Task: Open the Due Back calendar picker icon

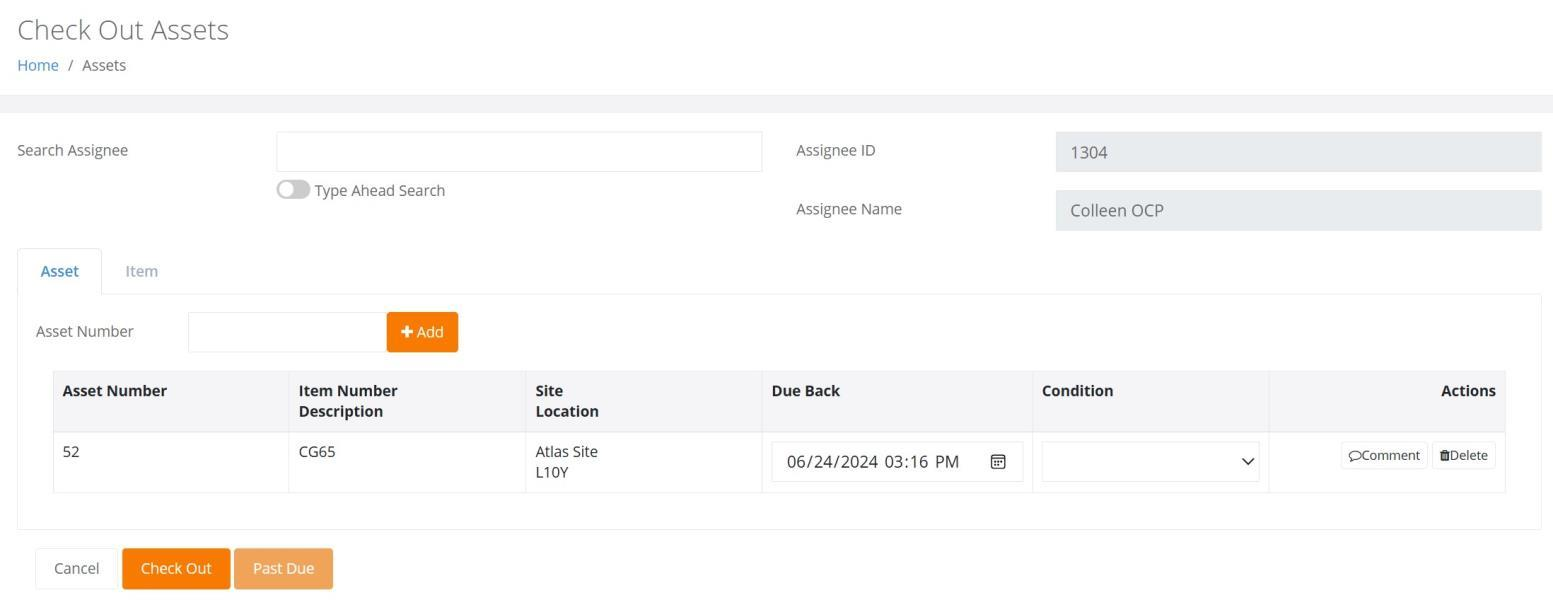Action: 997,461
